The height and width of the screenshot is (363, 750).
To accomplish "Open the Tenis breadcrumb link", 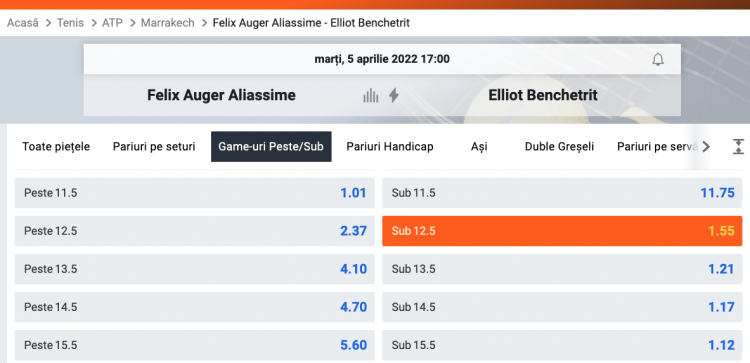I will coord(70,22).
